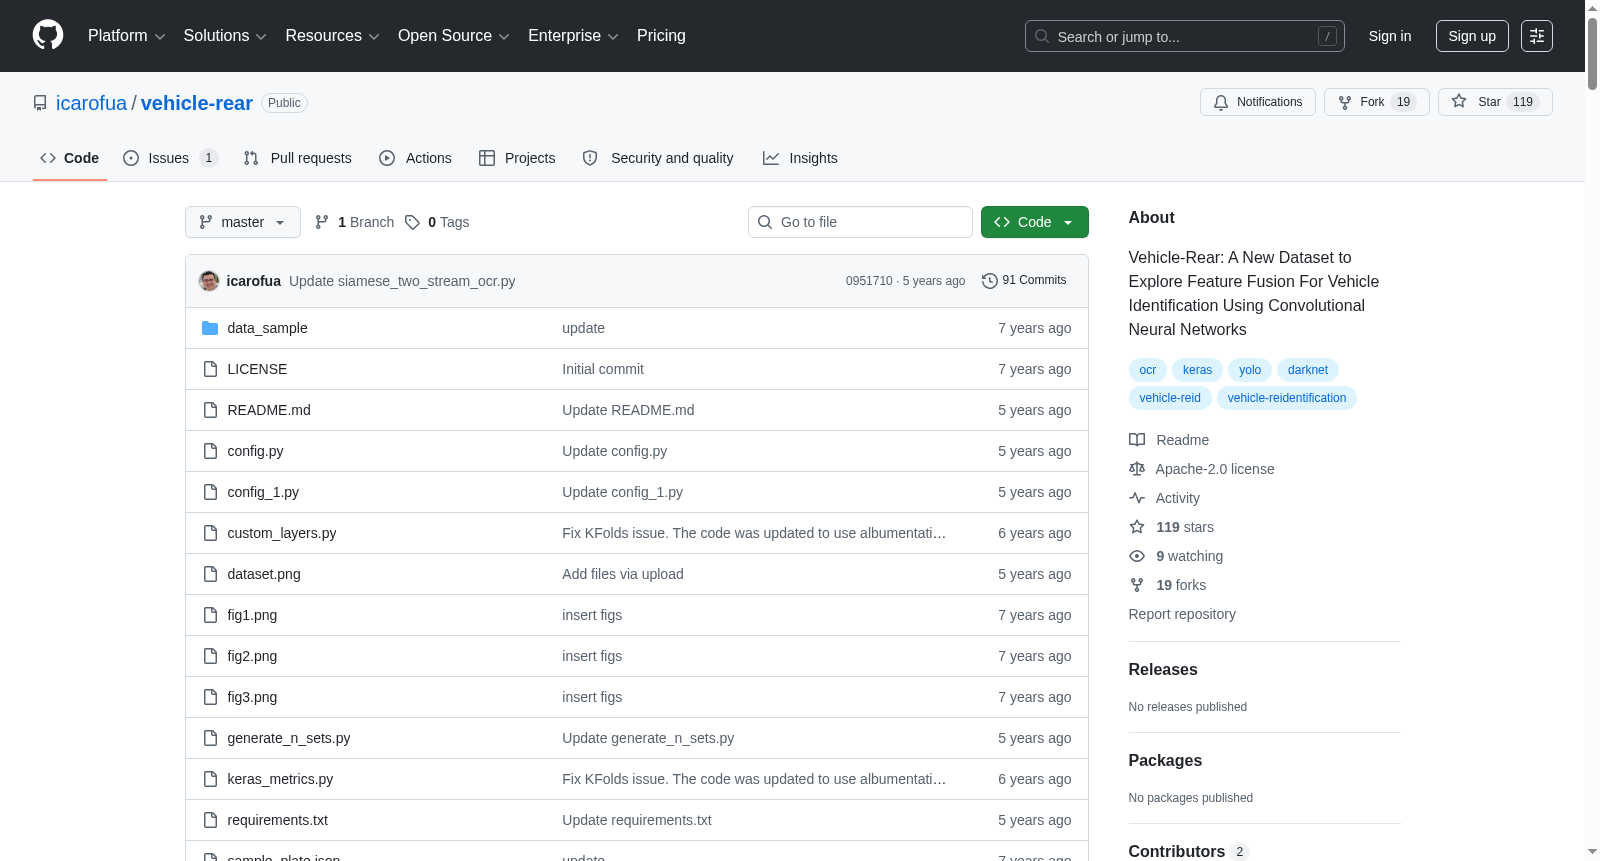Select the vehicle-reidentification topic tag
This screenshot has height=861, width=1600.
[x=1287, y=398]
